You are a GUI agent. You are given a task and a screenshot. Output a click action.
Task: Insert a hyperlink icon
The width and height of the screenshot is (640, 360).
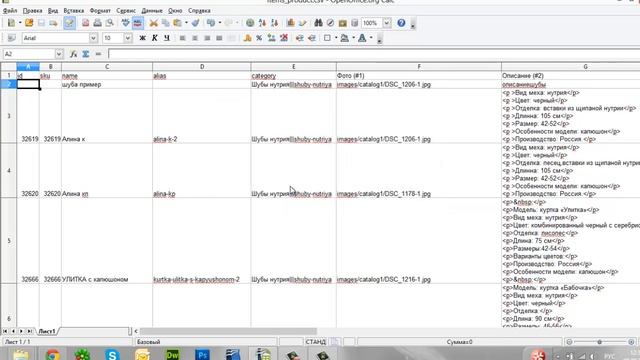point(250,23)
